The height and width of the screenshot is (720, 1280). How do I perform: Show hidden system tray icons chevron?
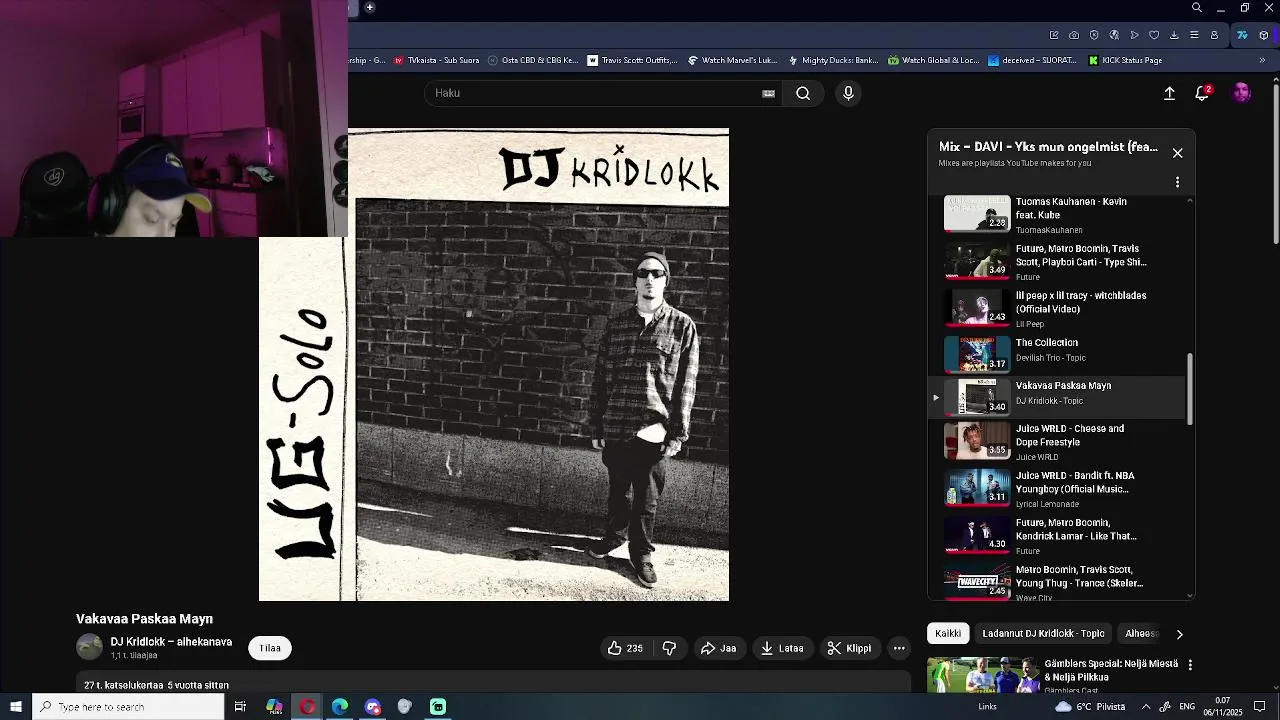(x=1146, y=707)
